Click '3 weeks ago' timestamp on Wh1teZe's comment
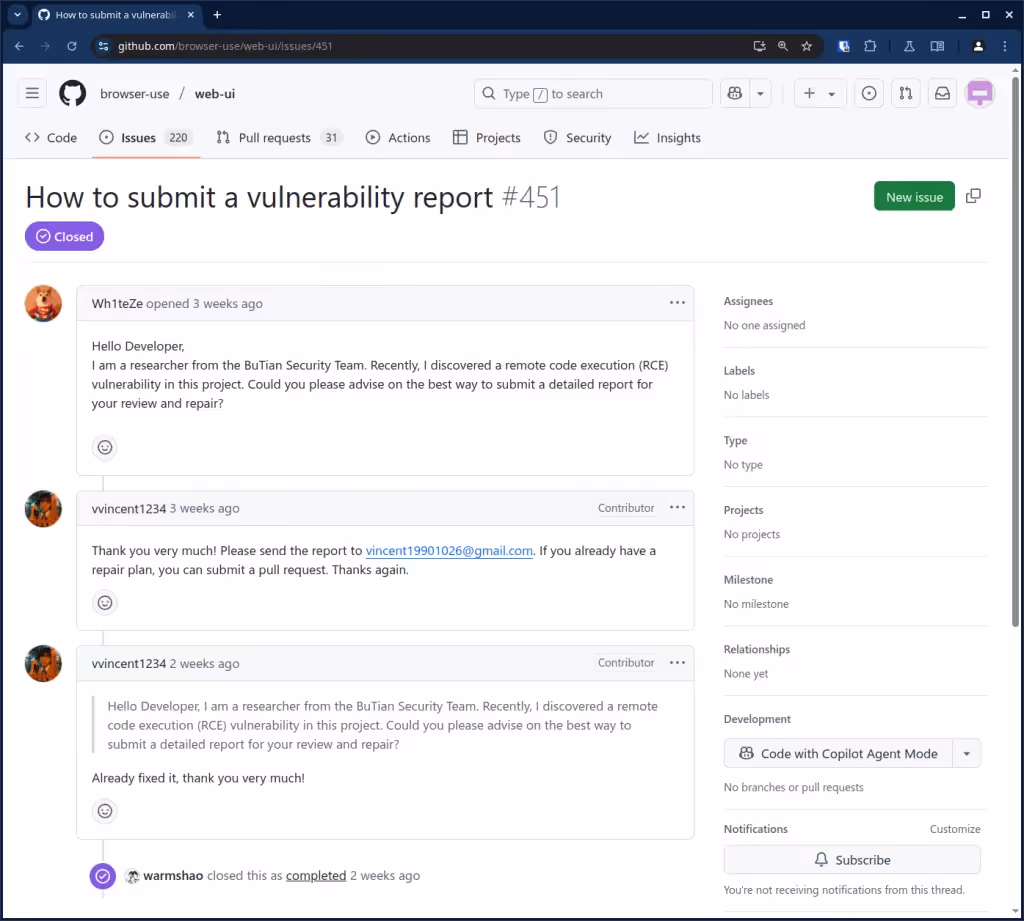Image resolution: width=1024 pixels, height=921 pixels. pos(227,303)
